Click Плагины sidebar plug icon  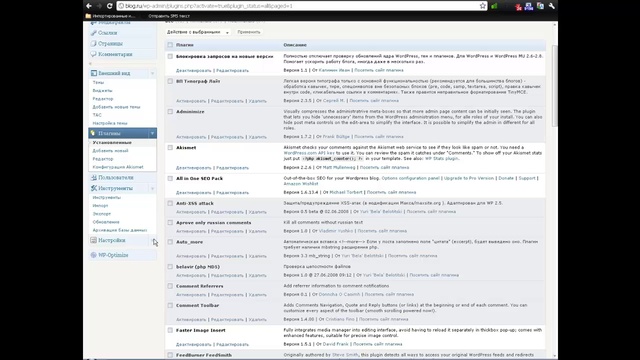(93, 133)
